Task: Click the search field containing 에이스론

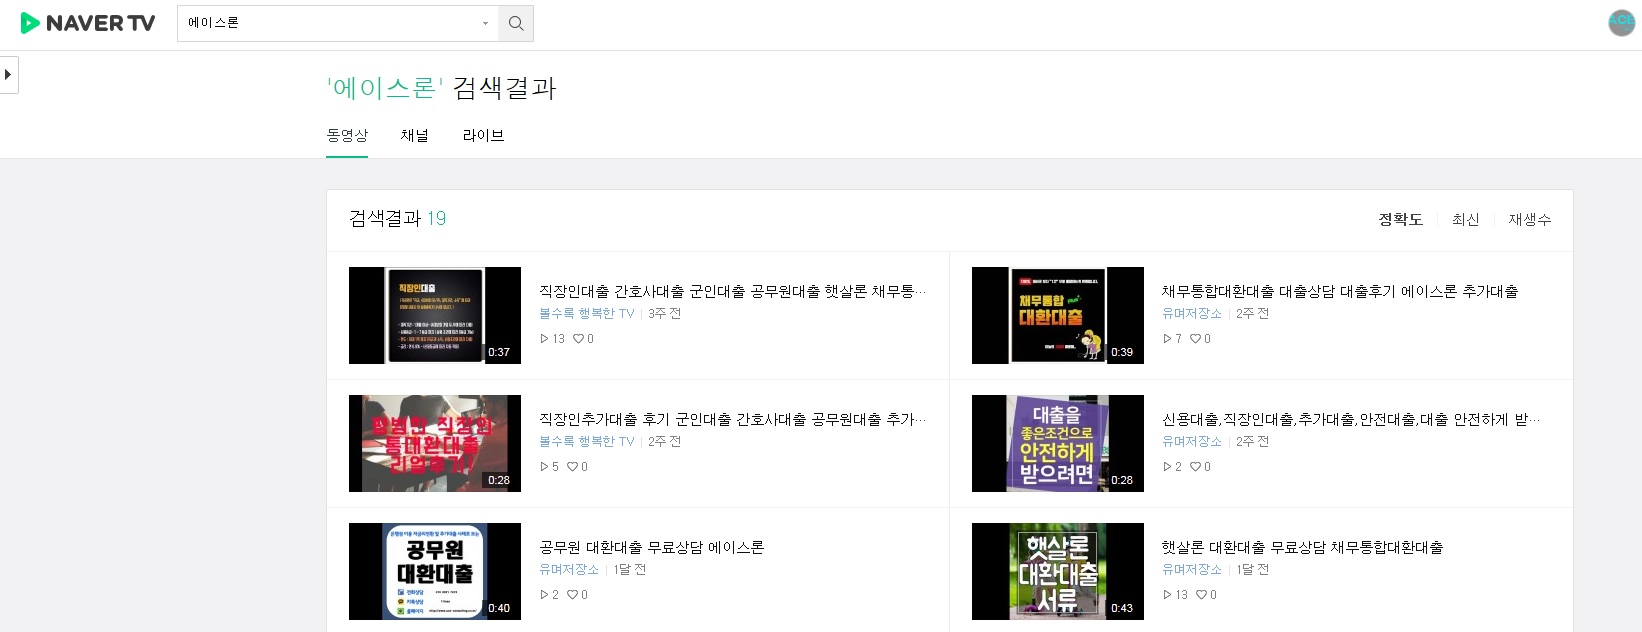Action: point(330,23)
